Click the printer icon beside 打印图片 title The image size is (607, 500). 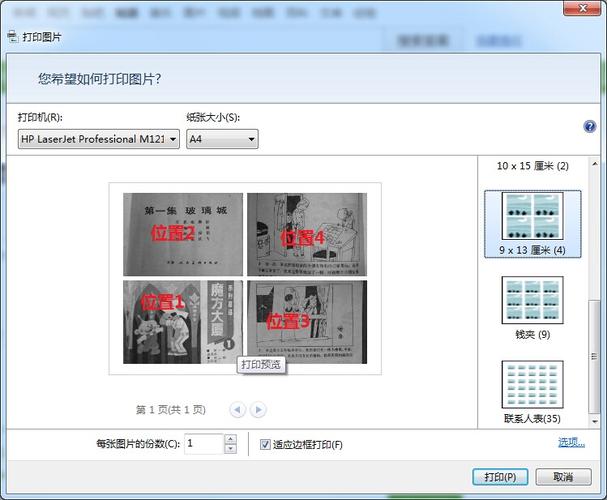[x=12, y=37]
